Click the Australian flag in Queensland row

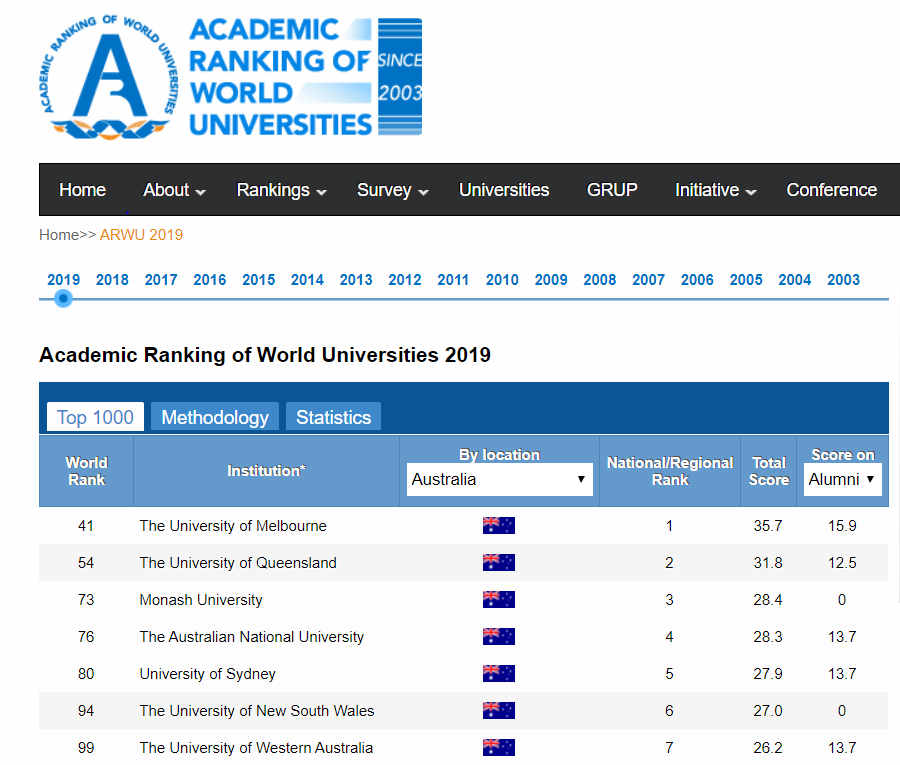coord(499,562)
